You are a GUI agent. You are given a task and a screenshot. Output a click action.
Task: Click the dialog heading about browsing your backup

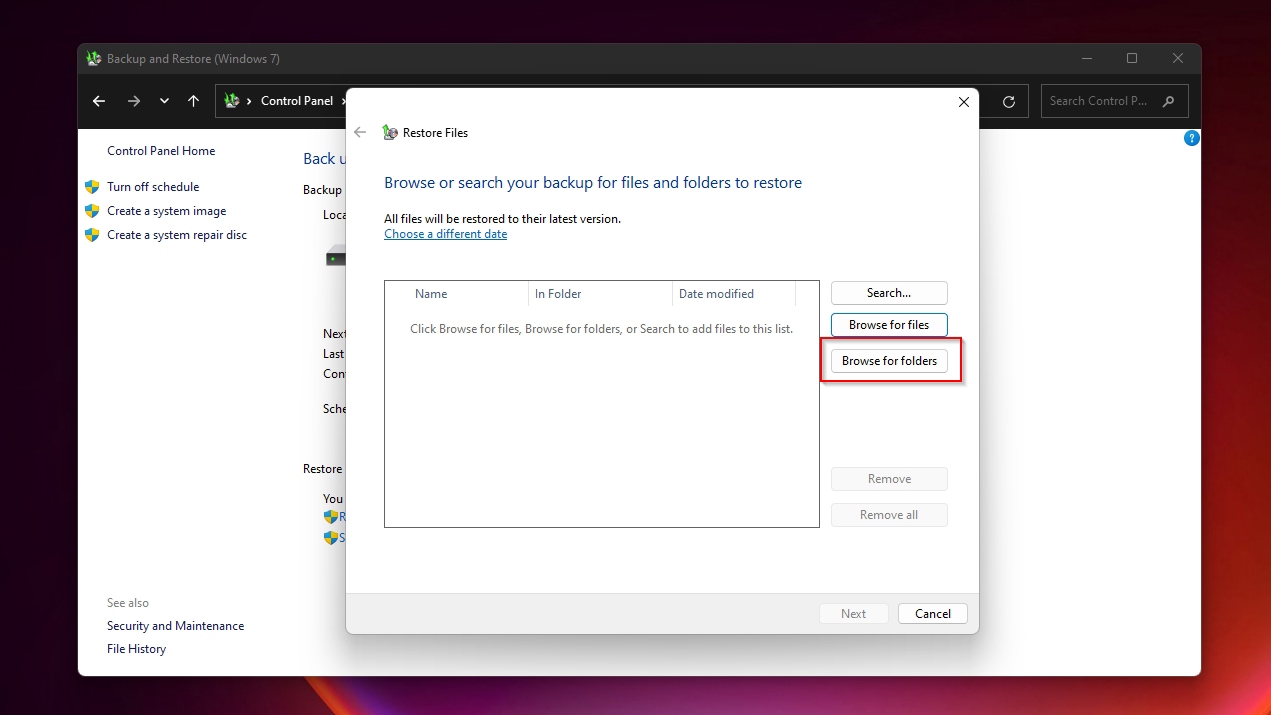[593, 183]
